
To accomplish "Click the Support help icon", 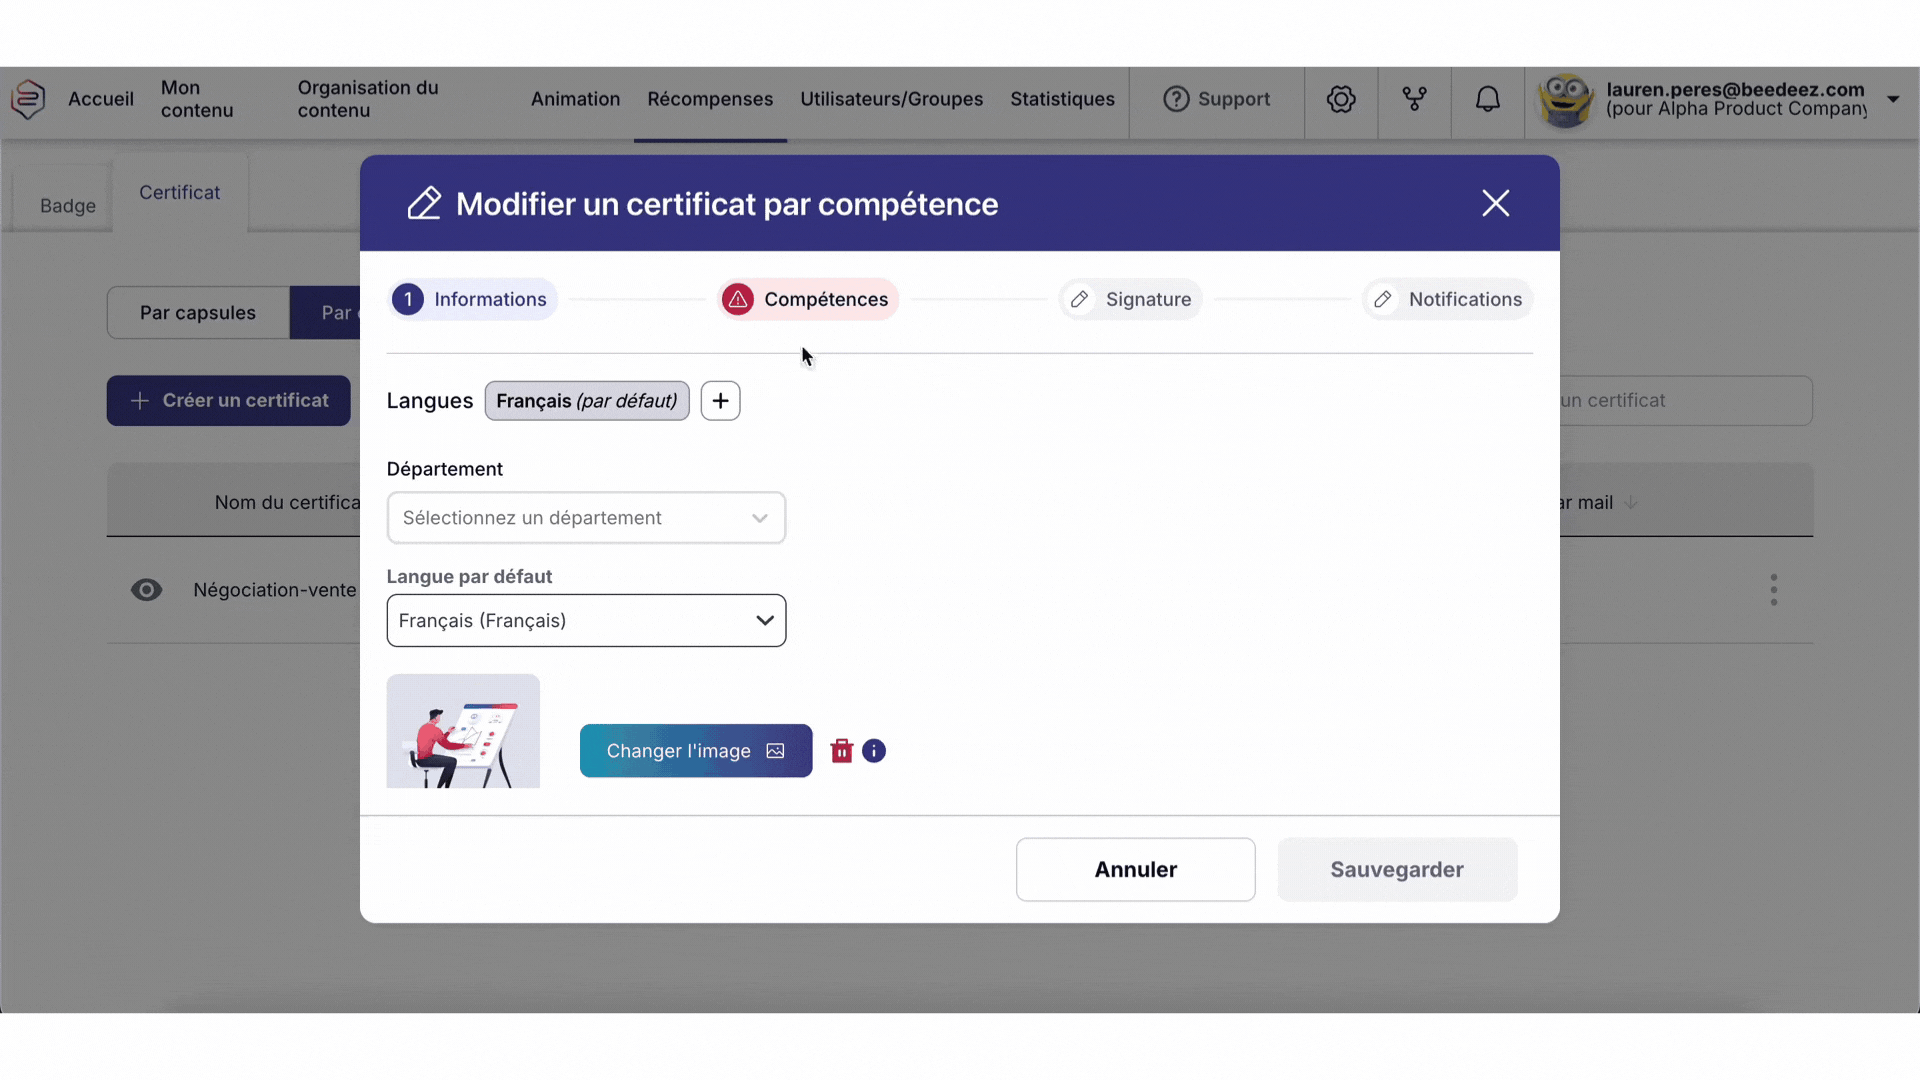I will point(1177,99).
